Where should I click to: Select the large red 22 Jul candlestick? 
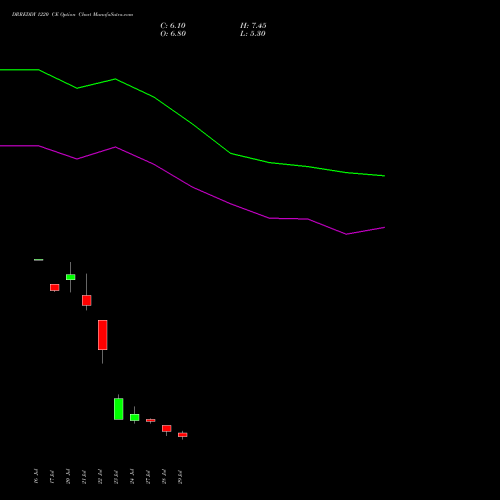[102, 335]
